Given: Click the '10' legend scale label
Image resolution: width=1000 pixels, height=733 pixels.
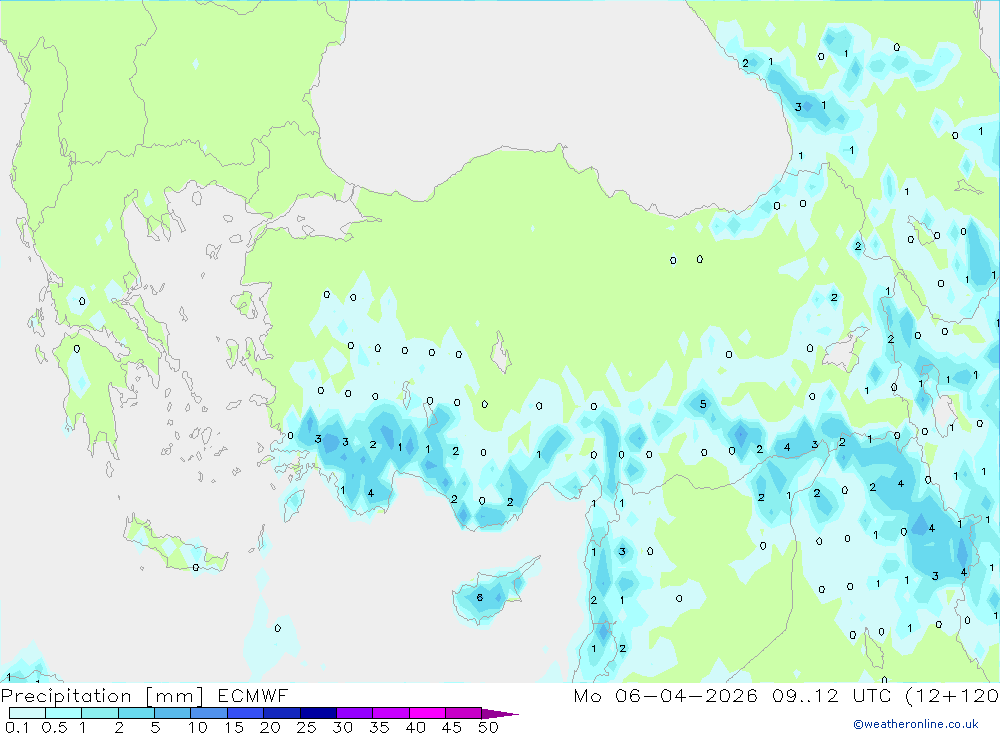Looking at the screenshot, I should [198, 727].
